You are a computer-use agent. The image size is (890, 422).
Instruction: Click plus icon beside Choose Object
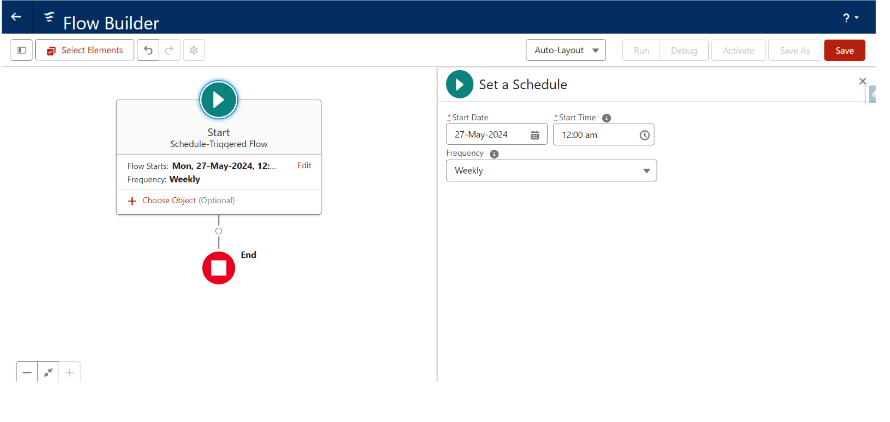coord(132,201)
